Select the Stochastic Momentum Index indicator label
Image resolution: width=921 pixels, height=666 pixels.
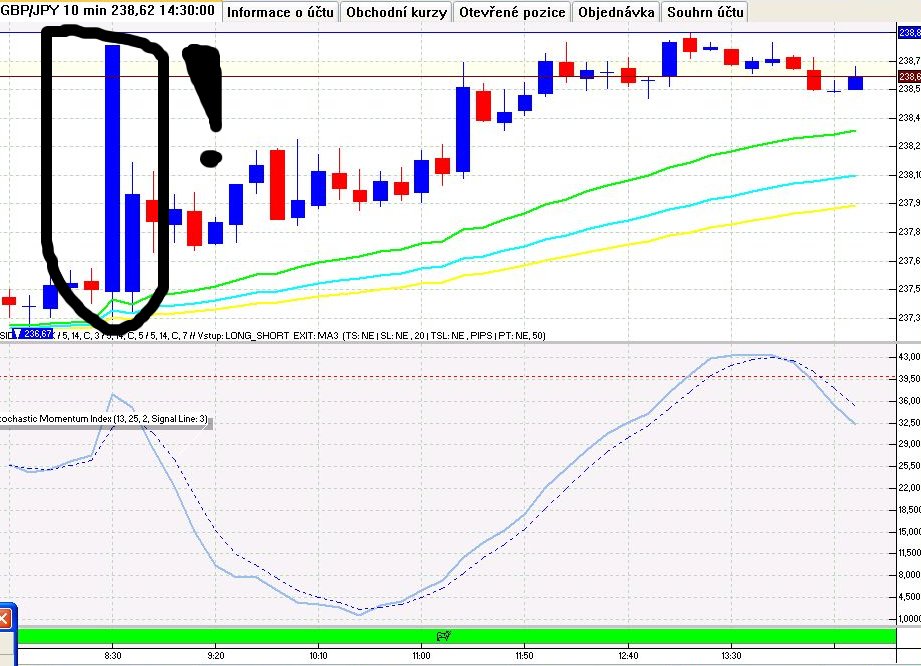[104, 419]
